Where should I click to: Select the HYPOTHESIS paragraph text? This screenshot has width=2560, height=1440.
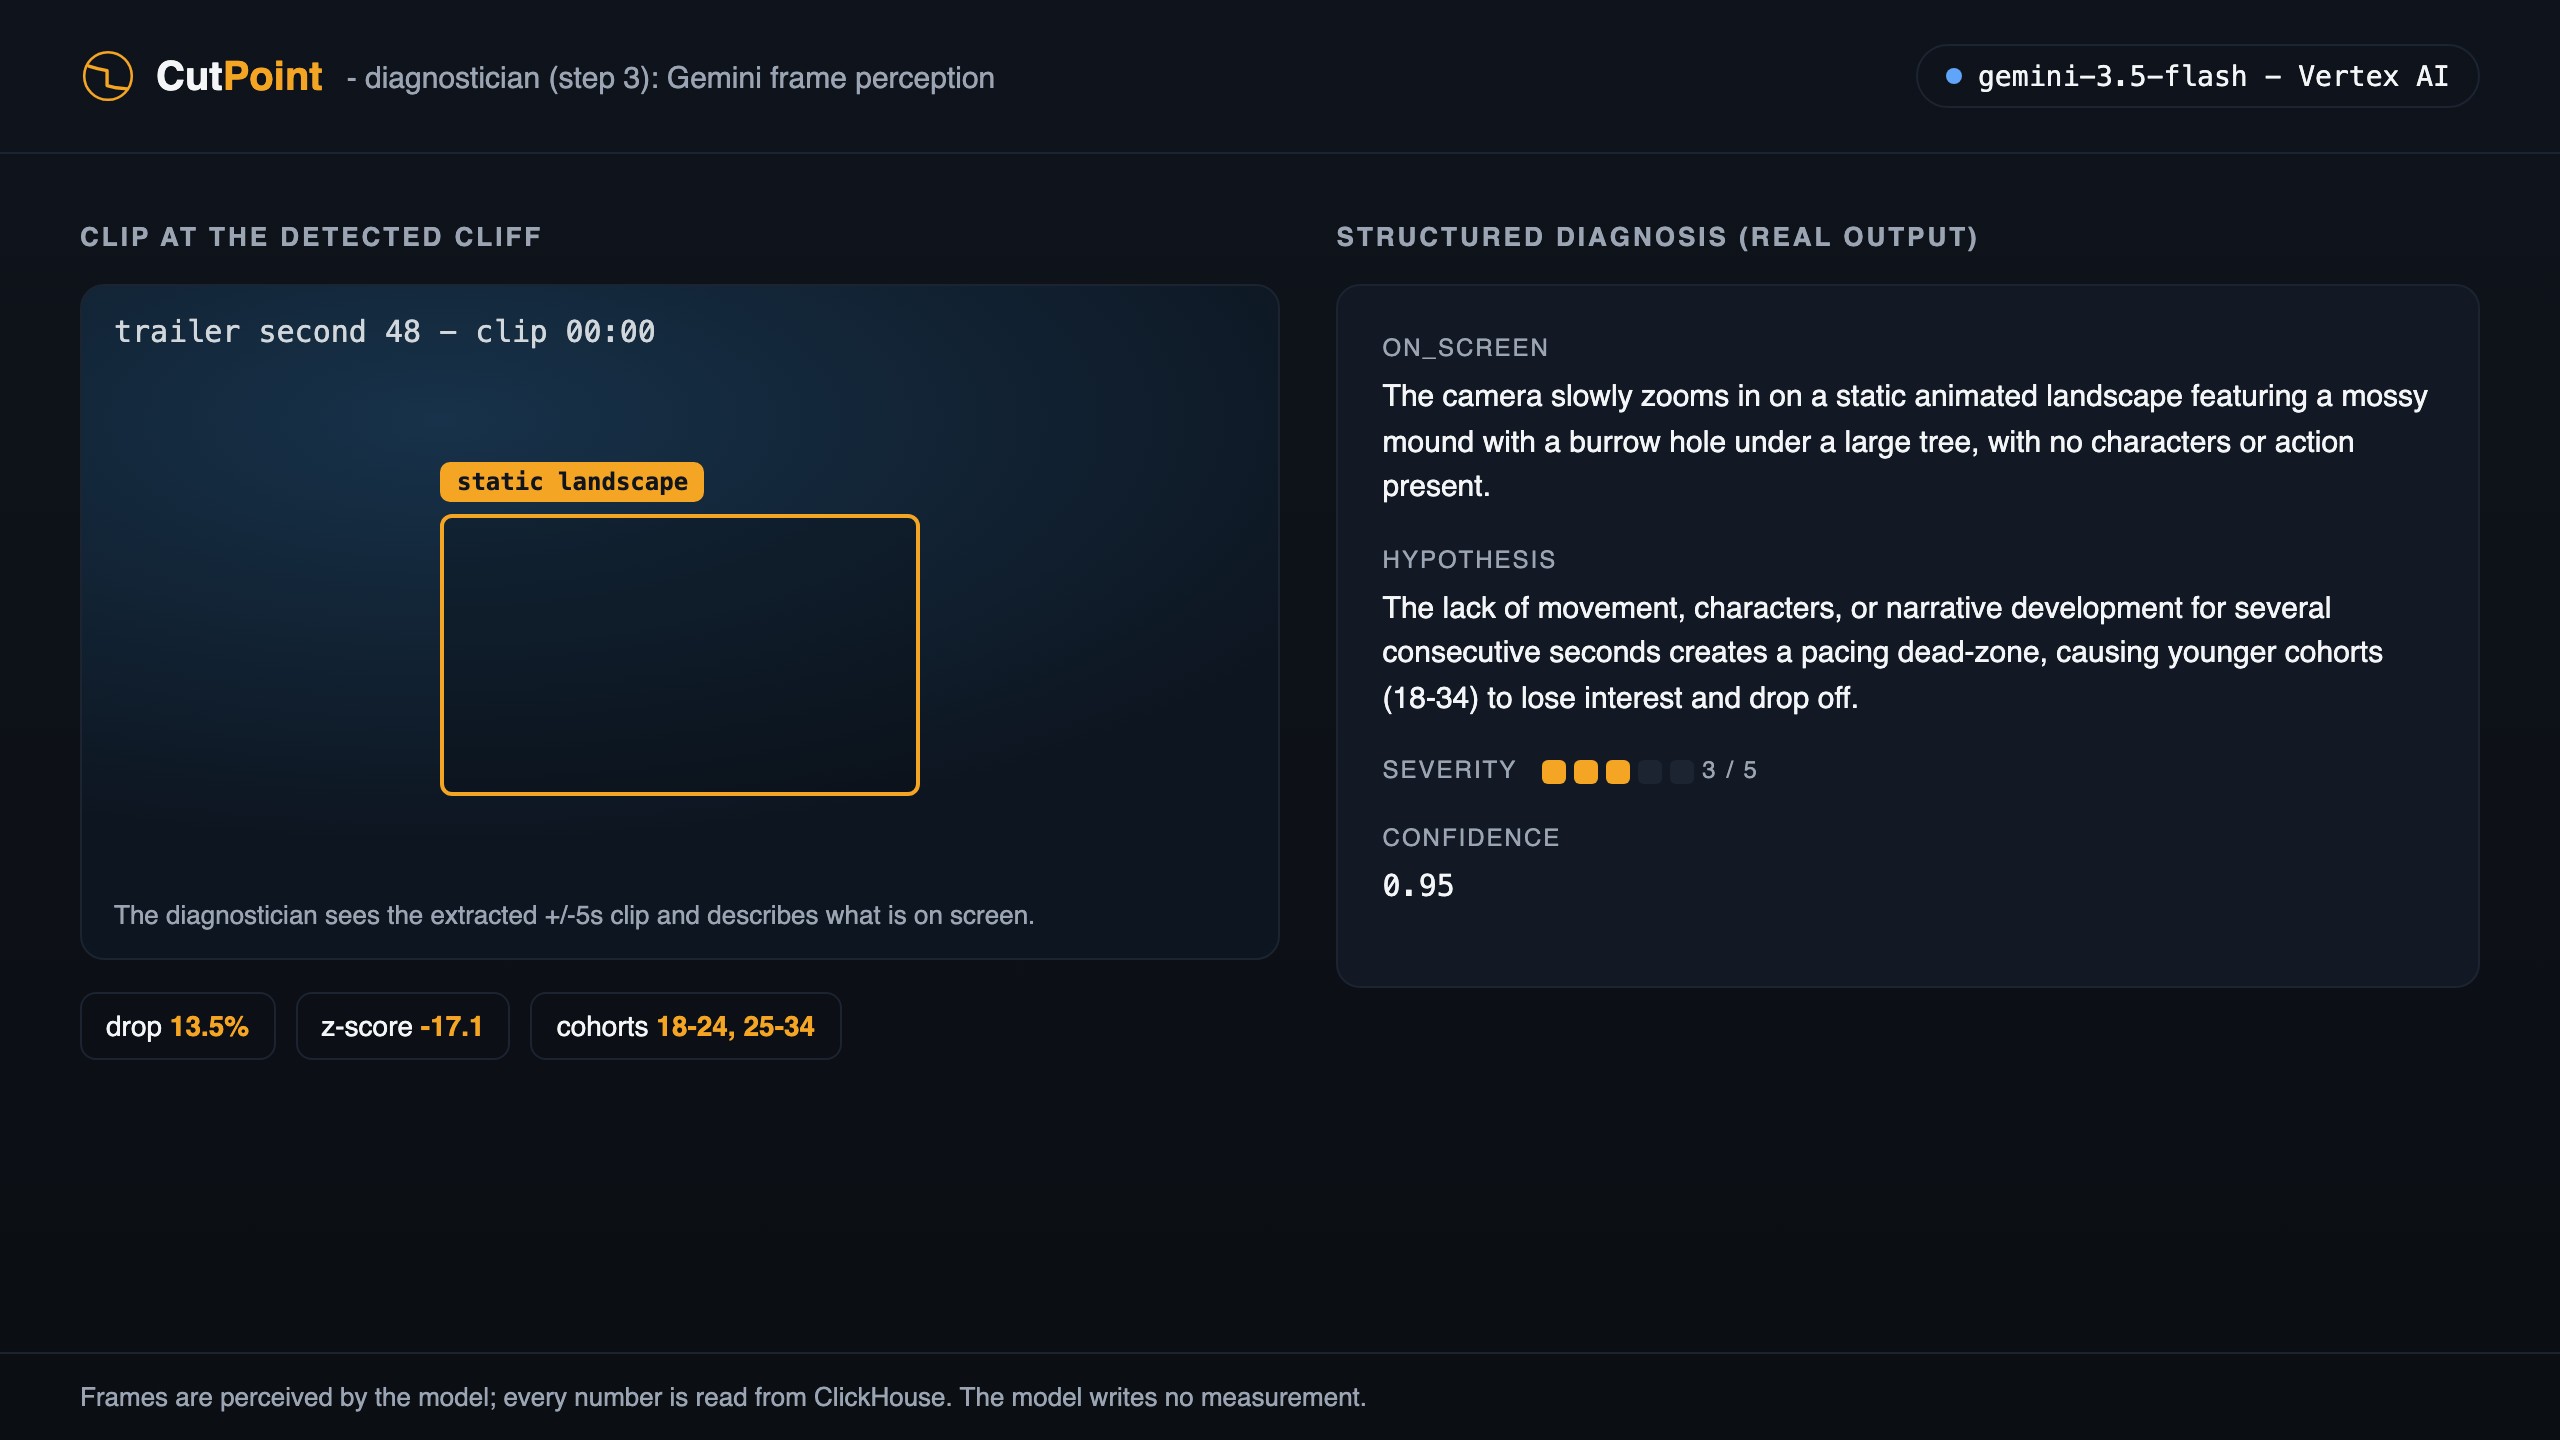[x=1882, y=652]
